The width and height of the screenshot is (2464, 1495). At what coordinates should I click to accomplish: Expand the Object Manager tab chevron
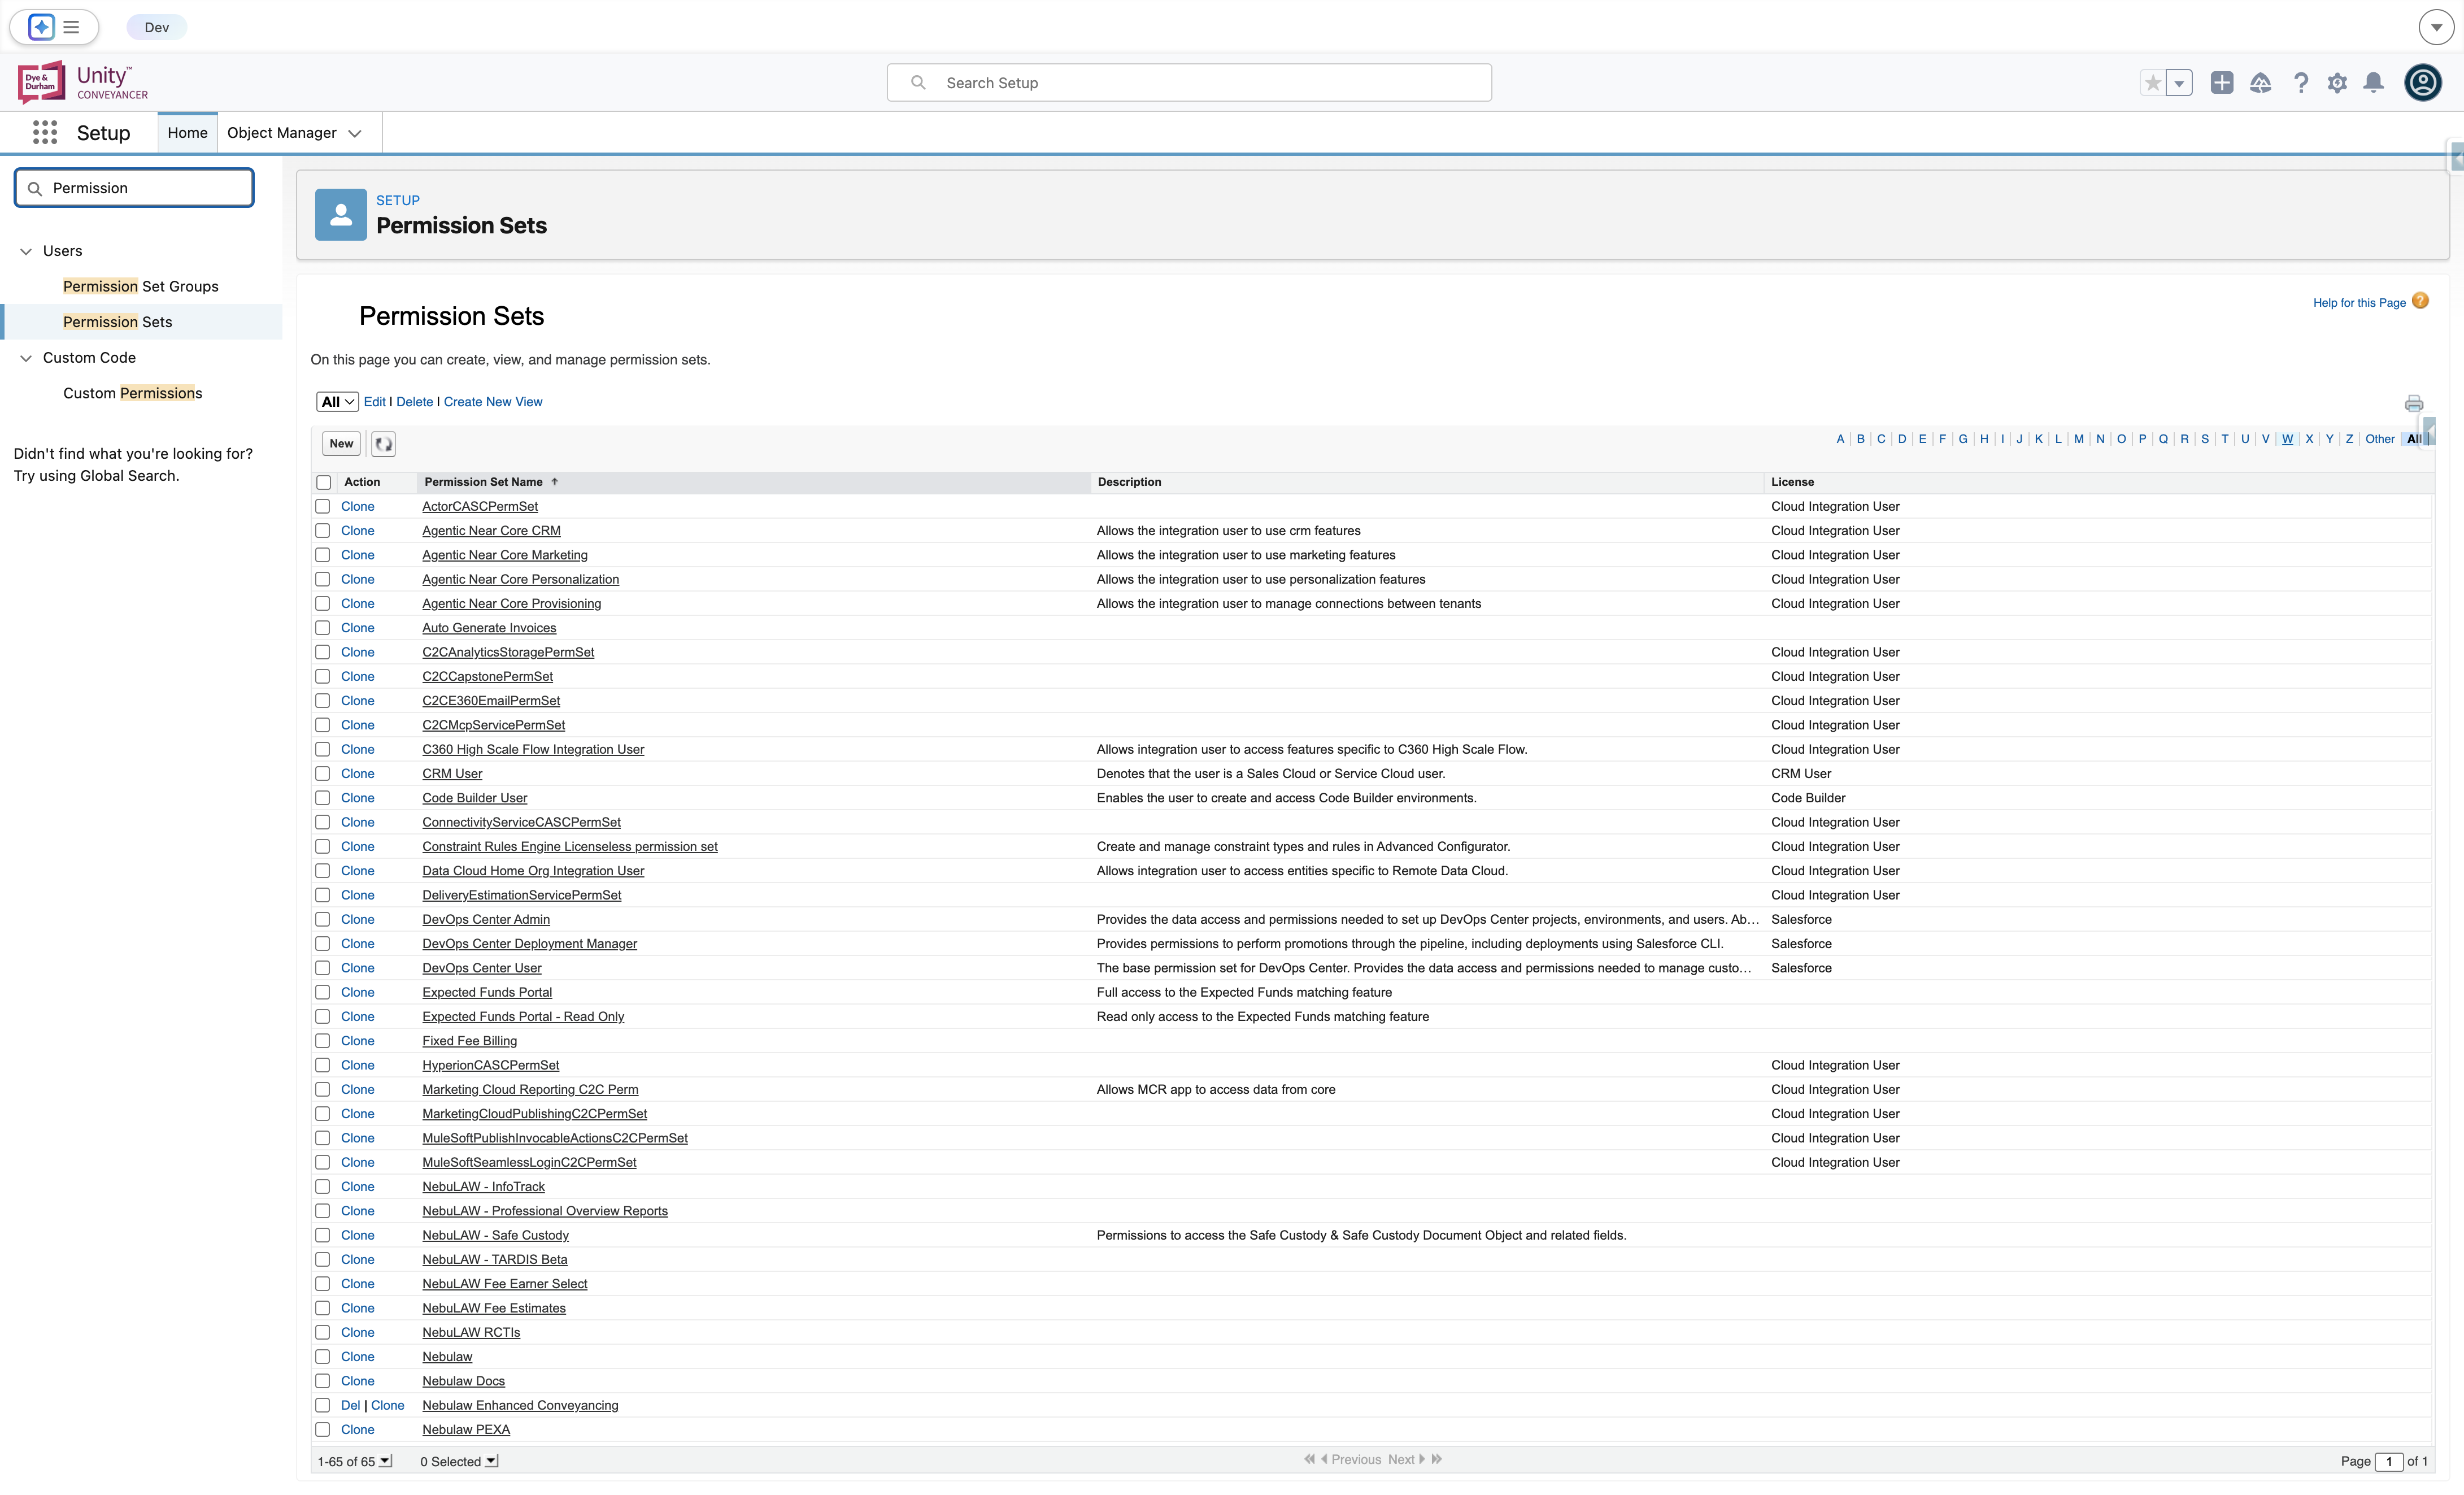click(355, 133)
